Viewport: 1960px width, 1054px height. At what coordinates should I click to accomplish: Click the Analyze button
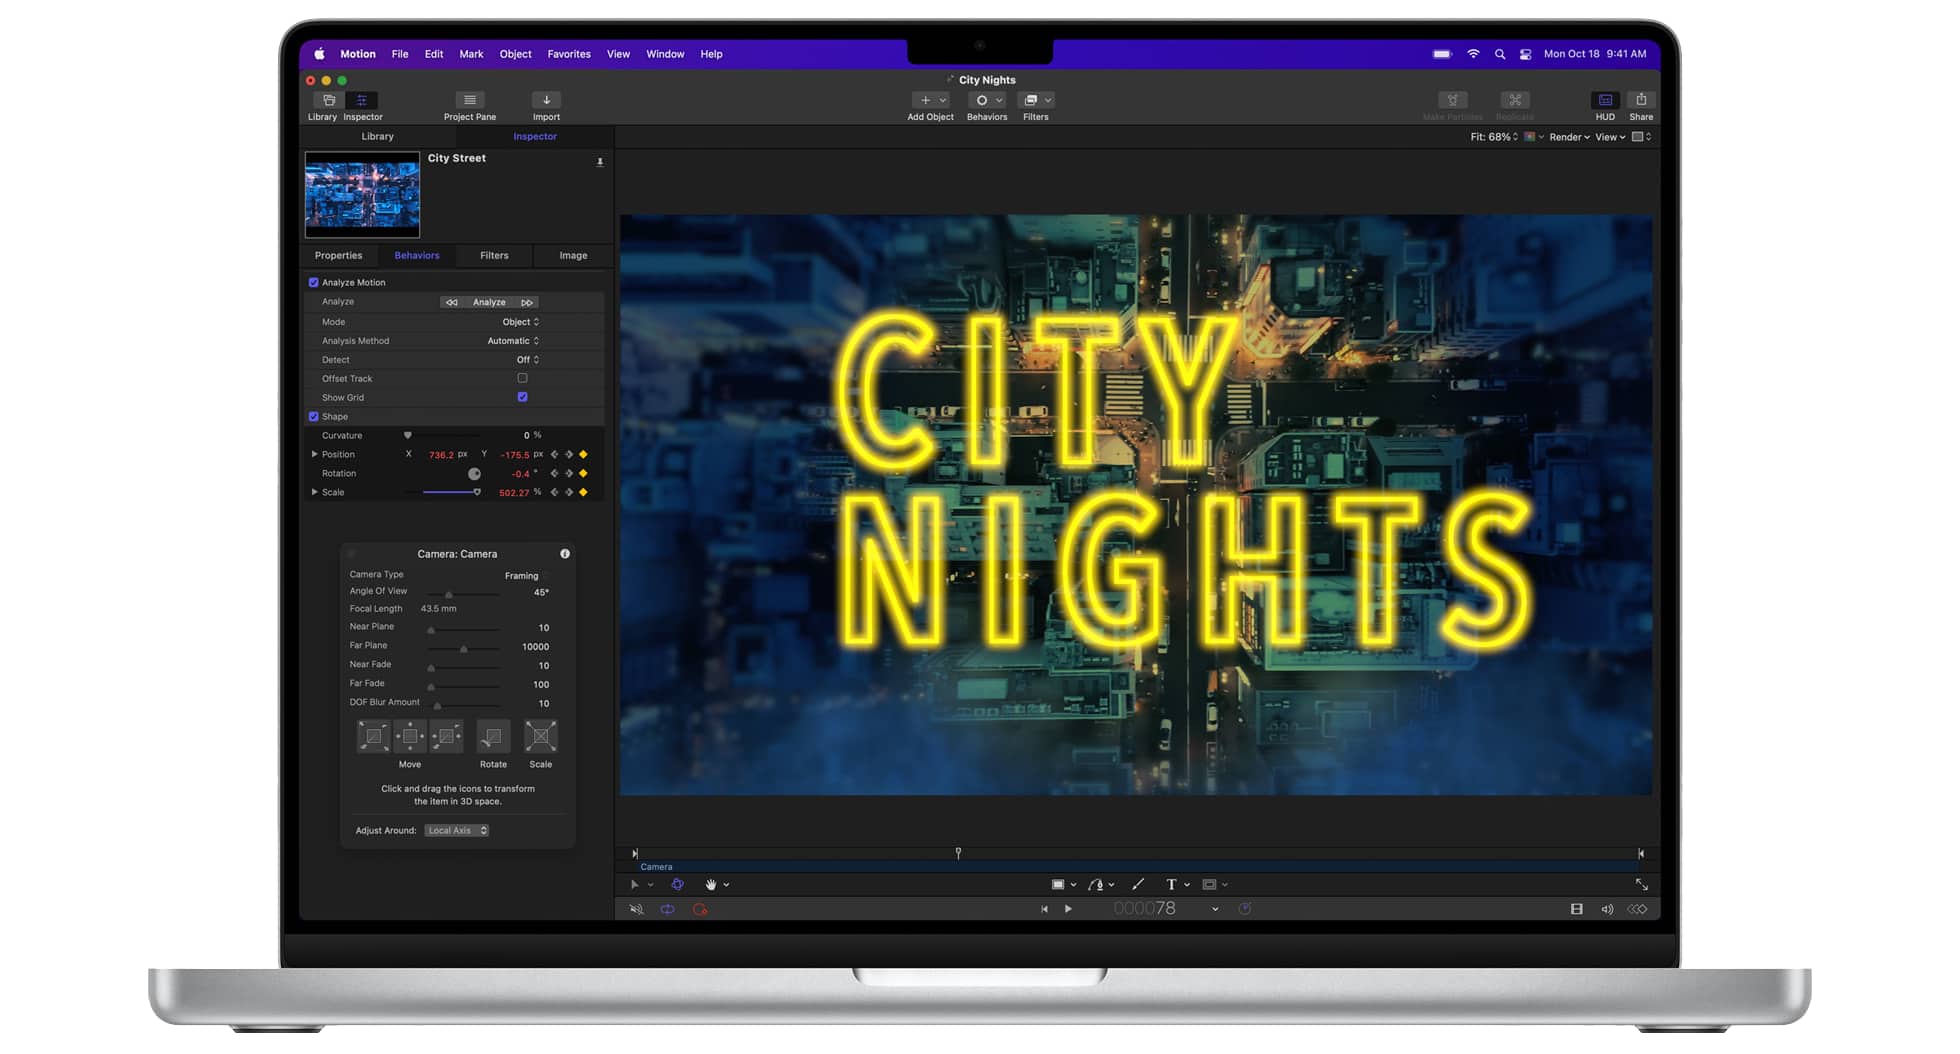tap(489, 302)
